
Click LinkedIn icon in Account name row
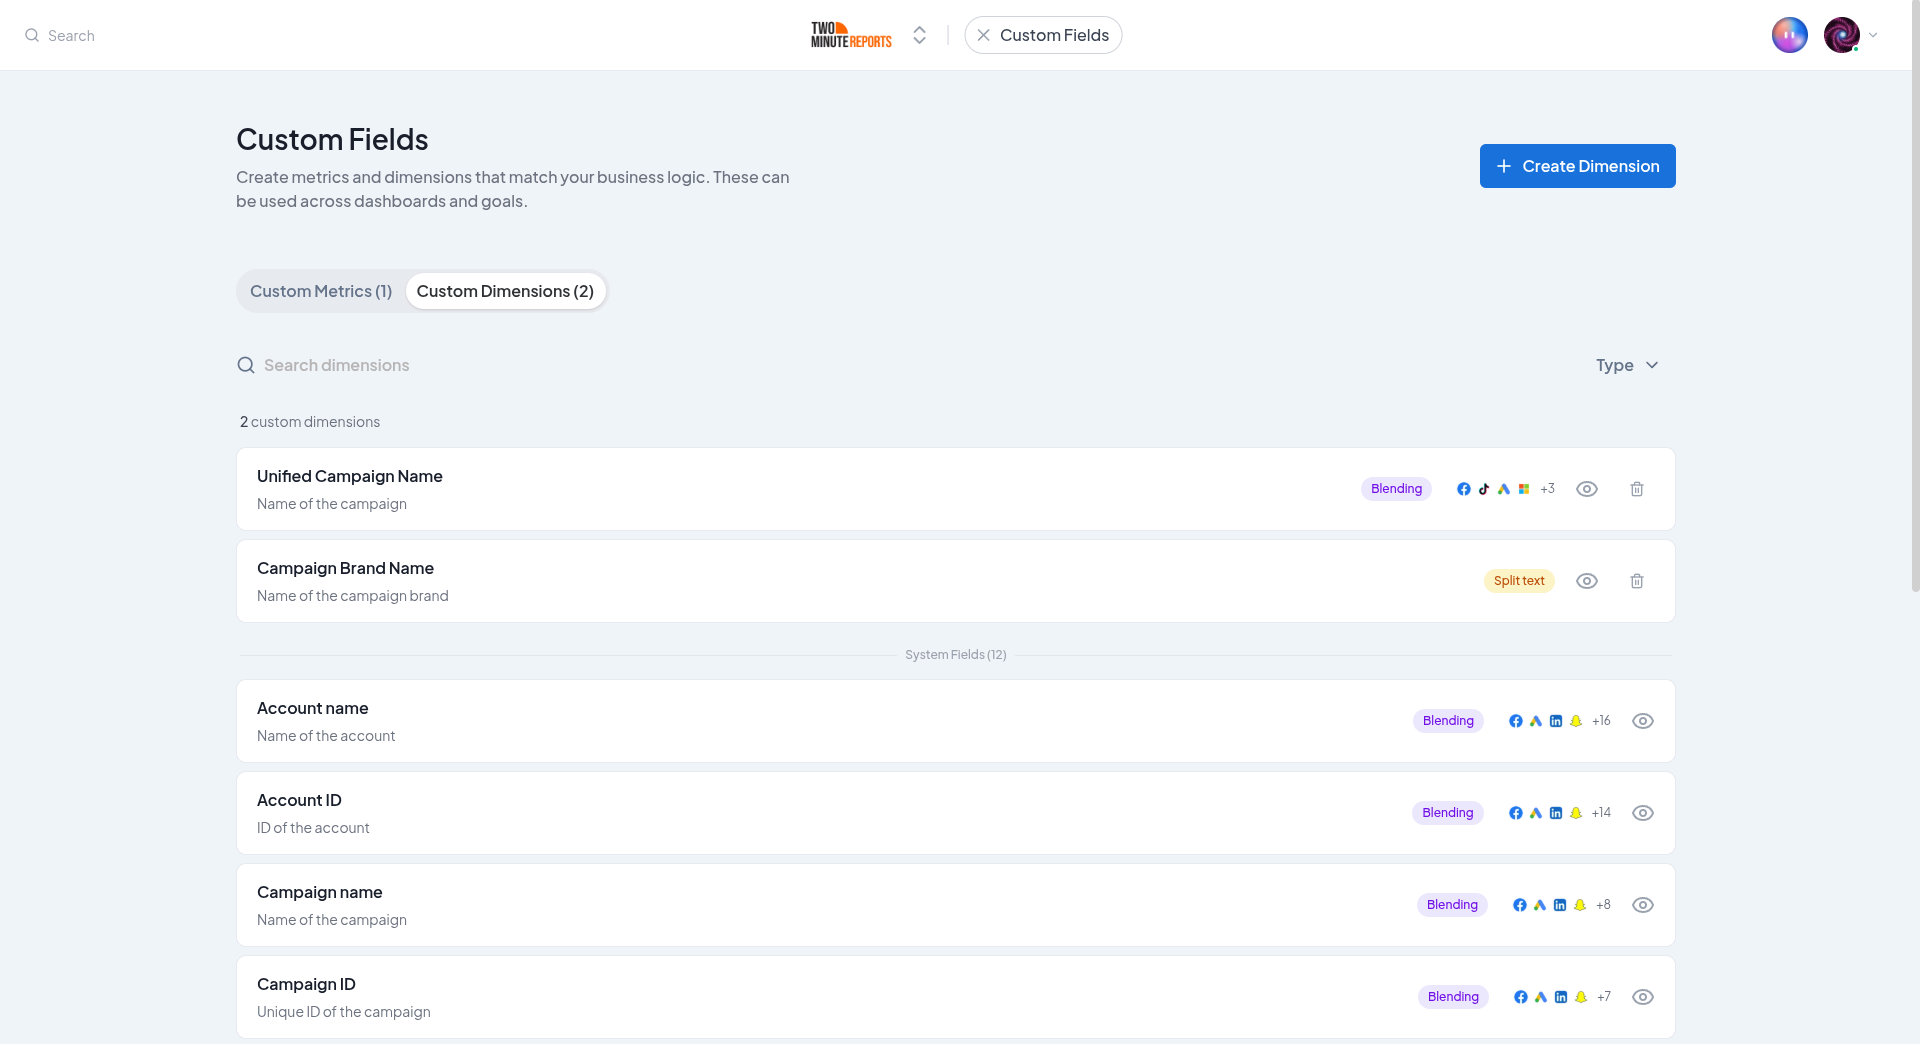click(1556, 721)
